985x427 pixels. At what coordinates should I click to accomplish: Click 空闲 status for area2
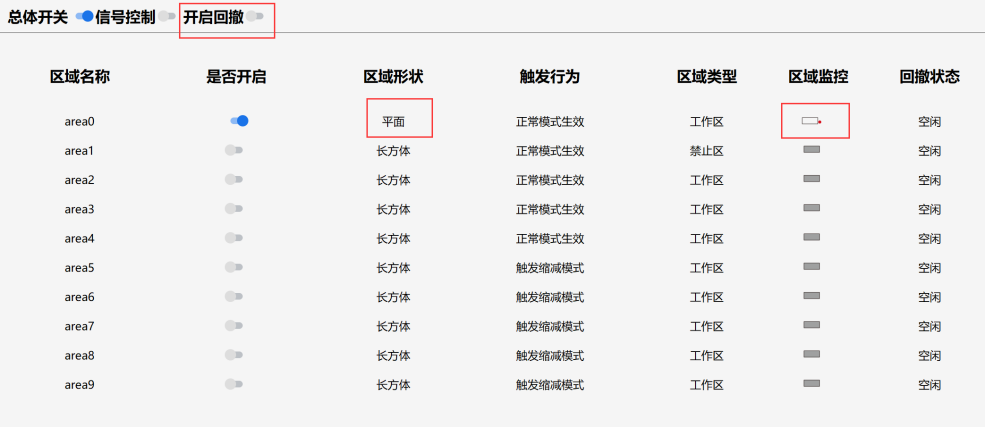tap(930, 180)
